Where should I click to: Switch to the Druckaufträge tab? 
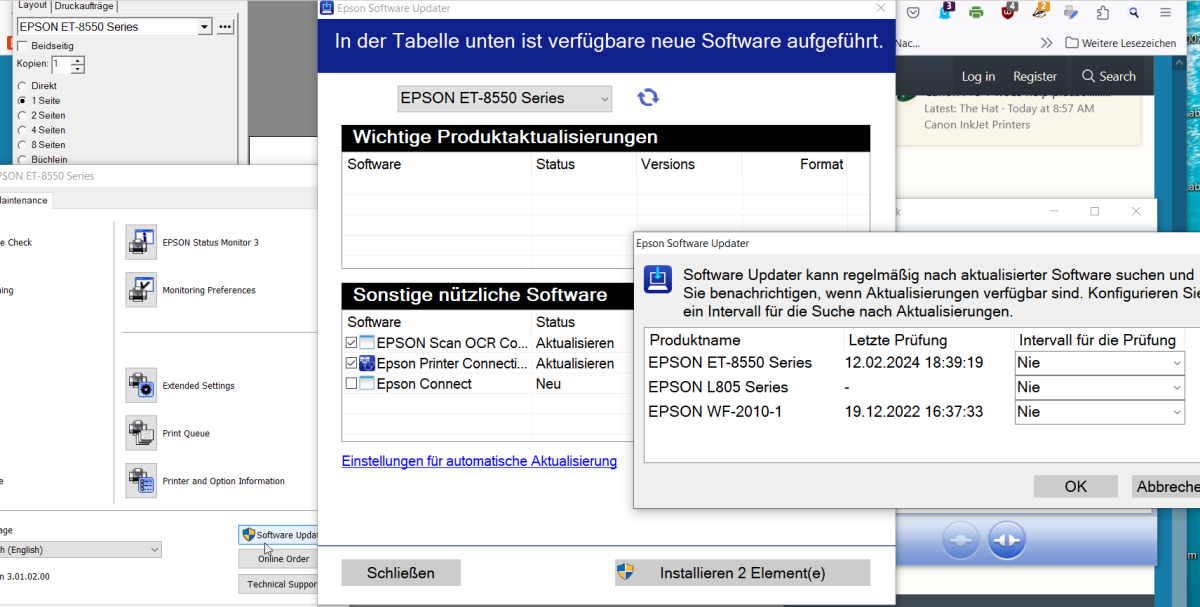(83, 6)
